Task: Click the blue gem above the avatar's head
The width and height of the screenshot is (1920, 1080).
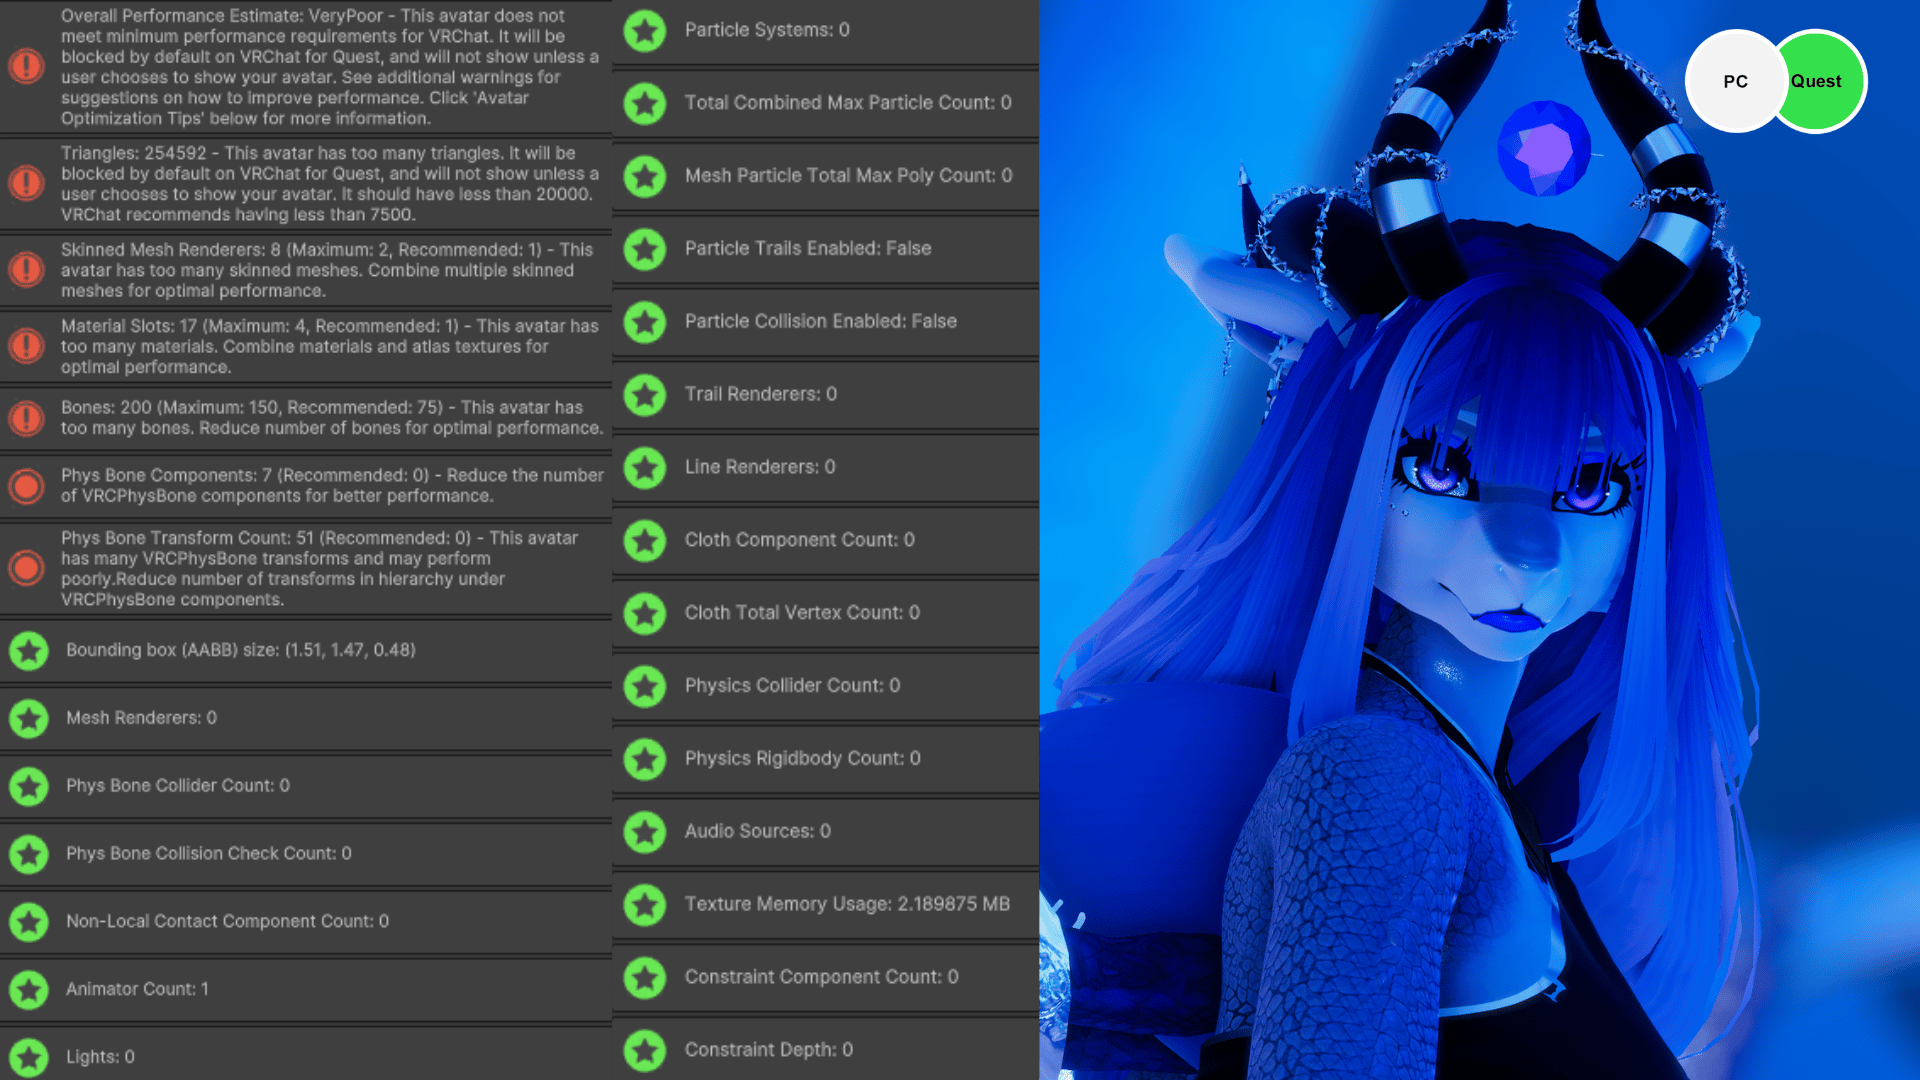Action: [1544, 149]
